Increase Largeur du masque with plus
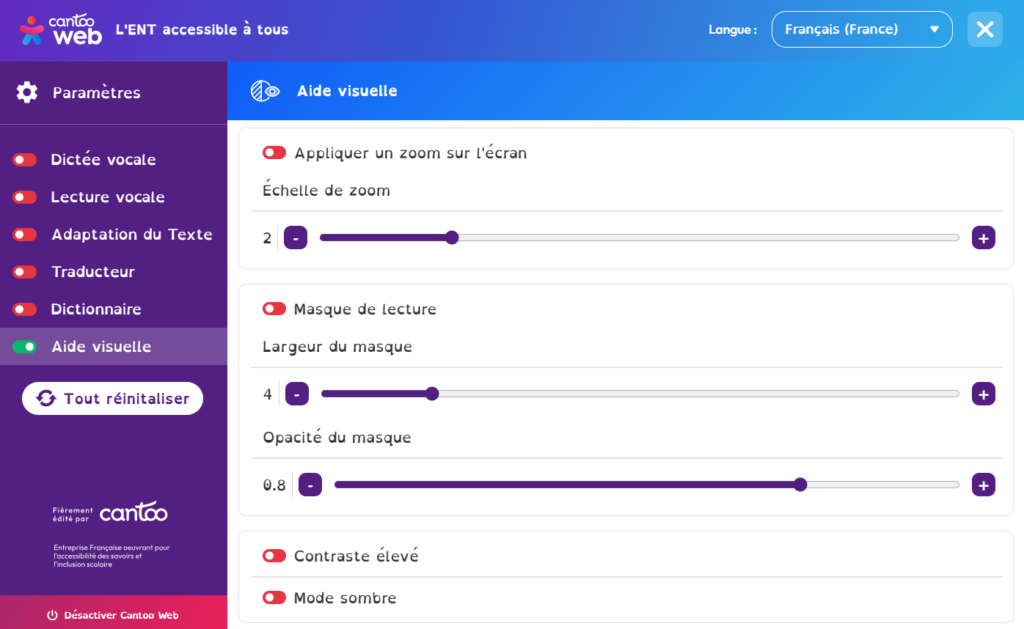Image resolution: width=1024 pixels, height=629 pixels. coord(983,394)
